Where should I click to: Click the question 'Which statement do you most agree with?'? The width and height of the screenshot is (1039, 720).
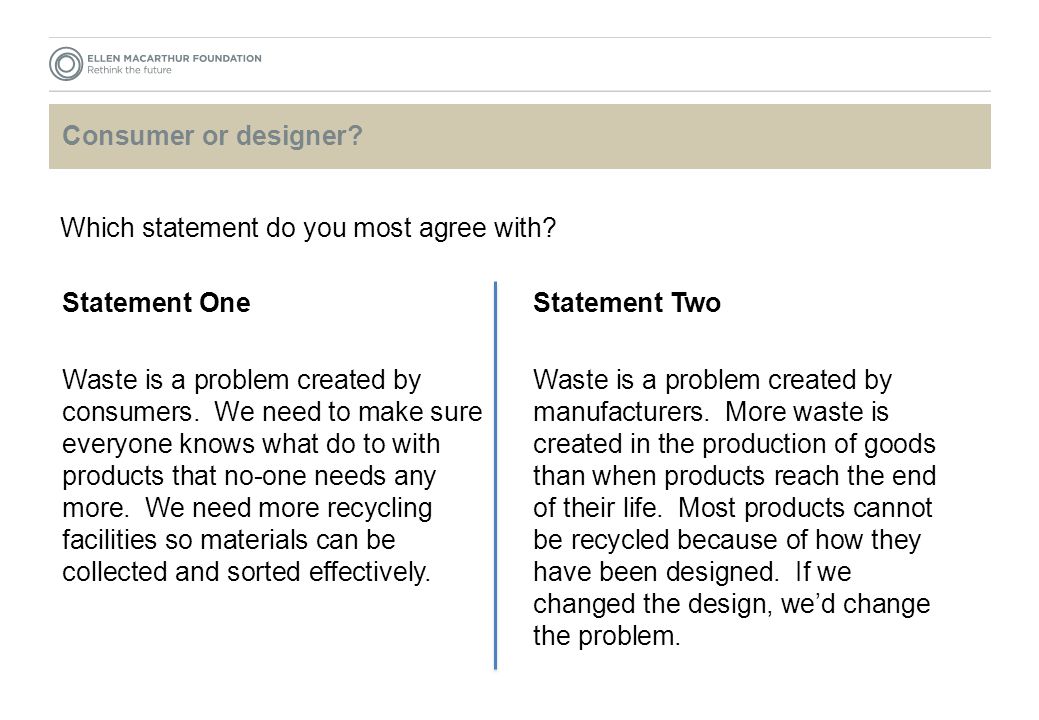click(x=308, y=228)
